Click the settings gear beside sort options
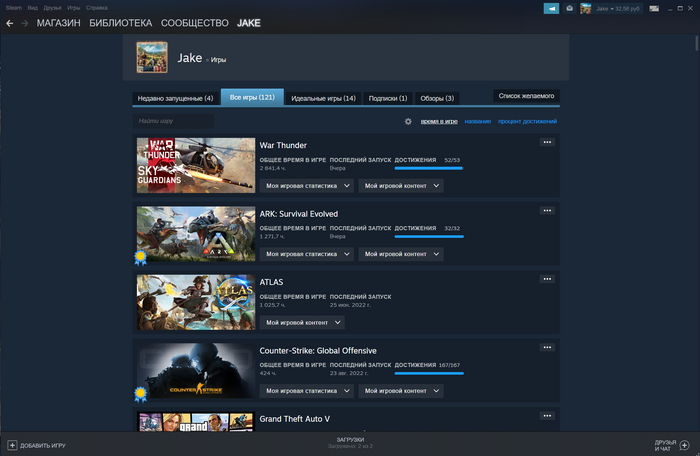This screenshot has width=700, height=456. pyautogui.click(x=408, y=121)
